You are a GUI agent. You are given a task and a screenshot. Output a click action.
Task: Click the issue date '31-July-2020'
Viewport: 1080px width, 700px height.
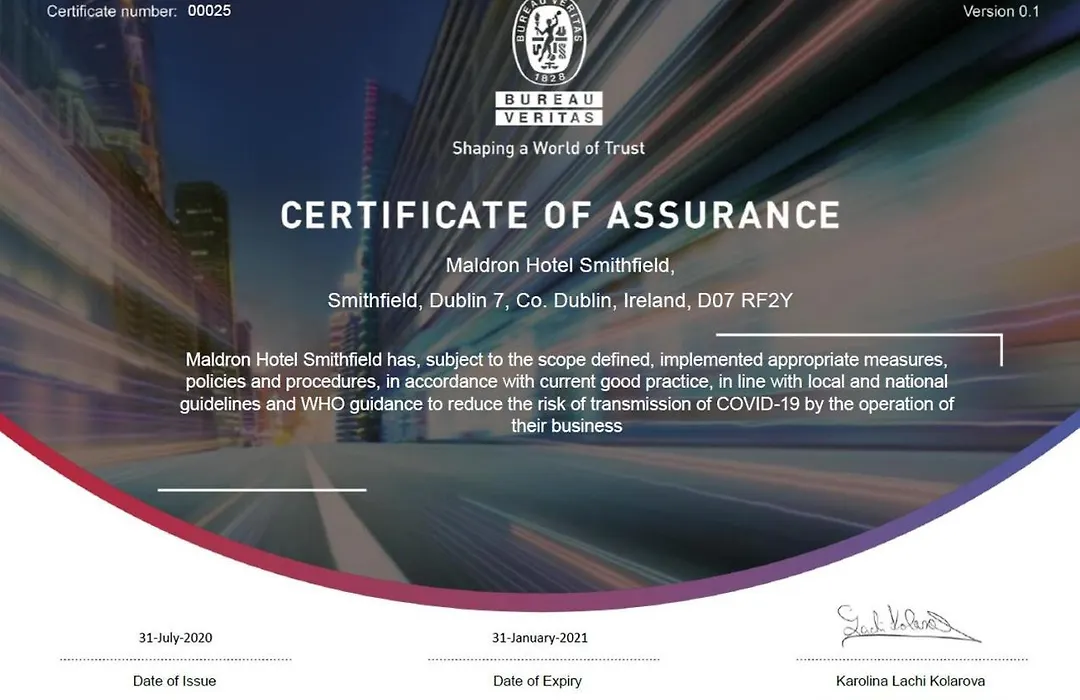[x=176, y=638]
